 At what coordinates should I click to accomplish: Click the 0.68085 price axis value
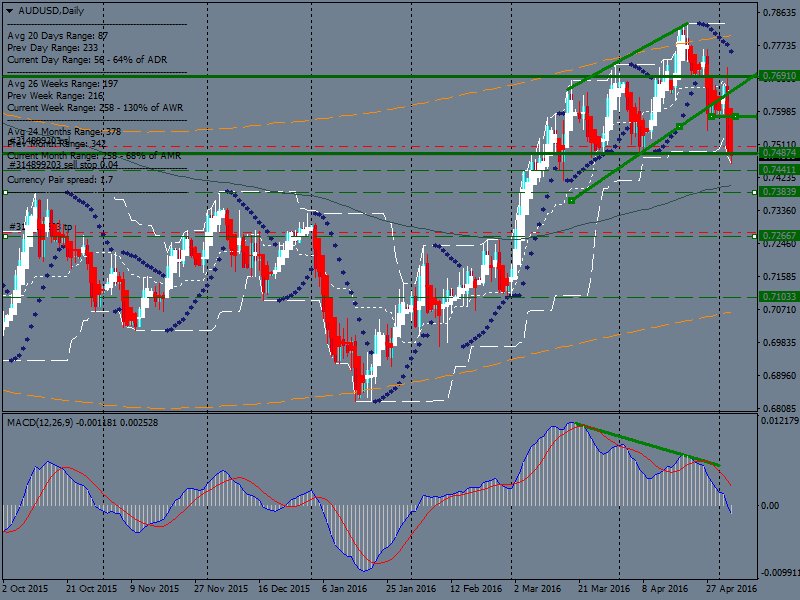[779, 409]
